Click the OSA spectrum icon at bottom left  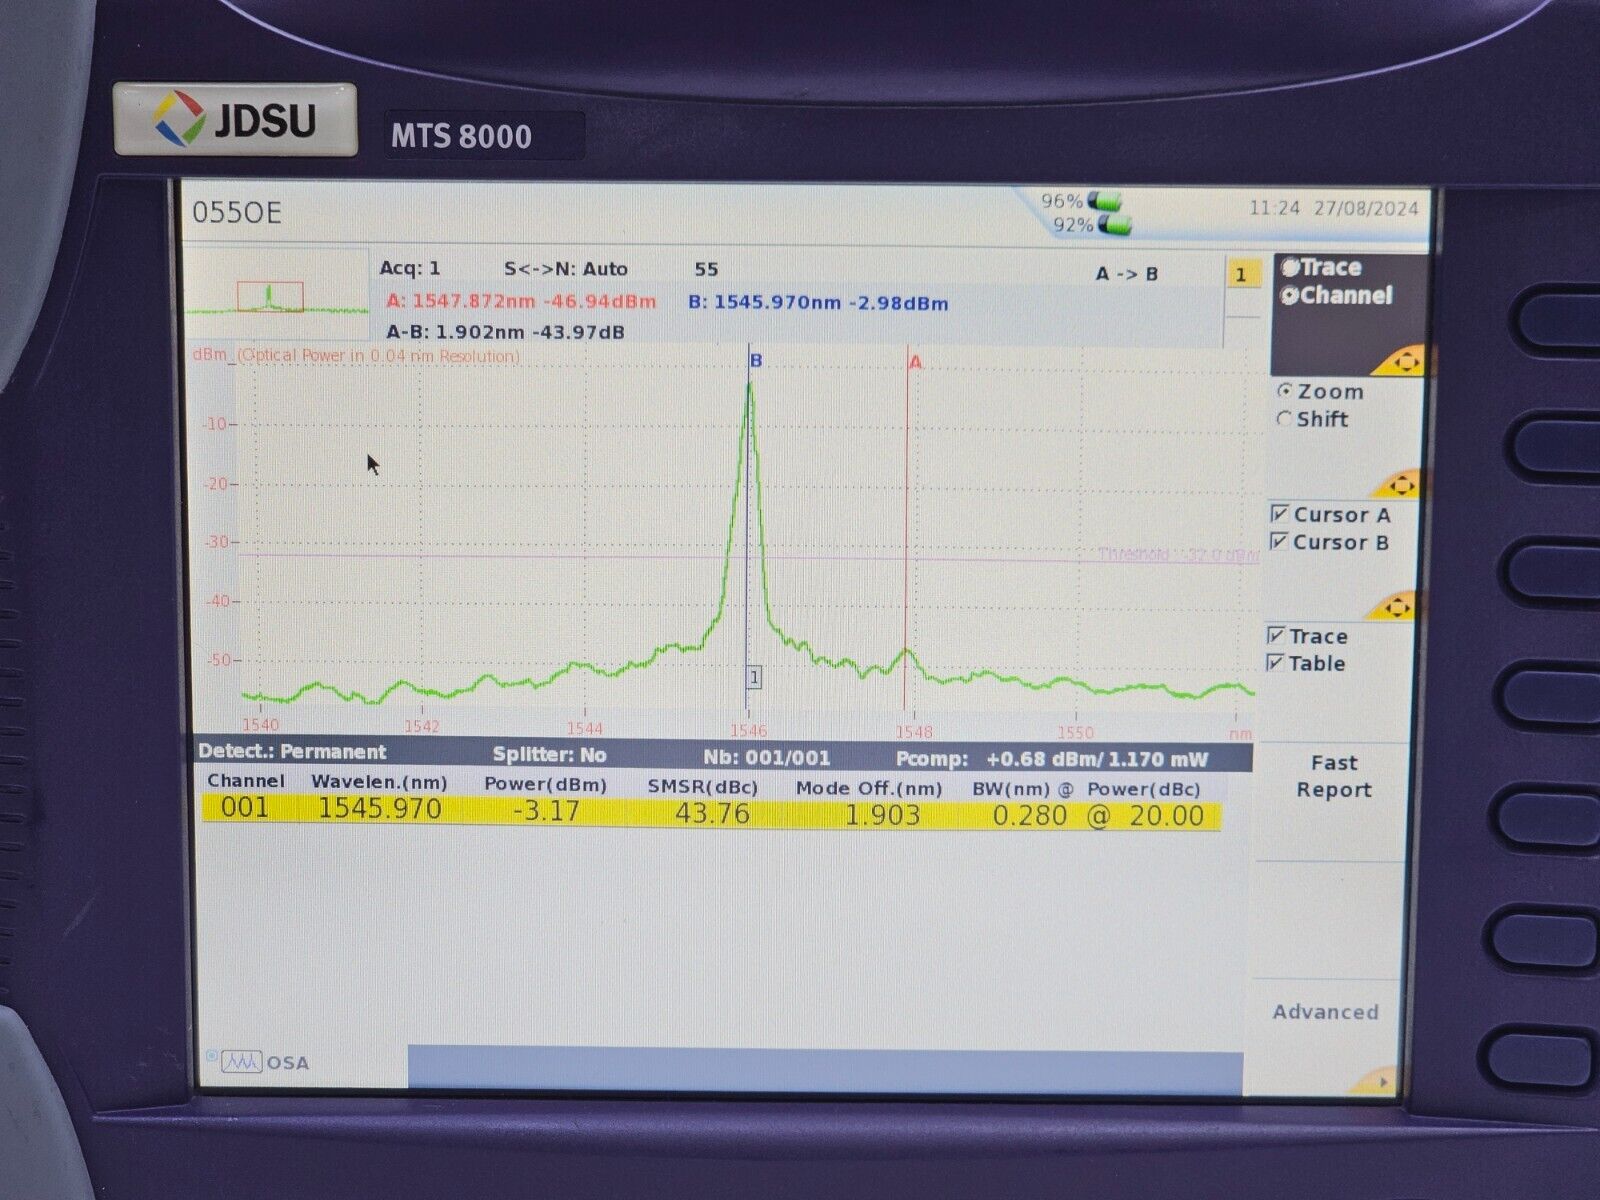243,1063
